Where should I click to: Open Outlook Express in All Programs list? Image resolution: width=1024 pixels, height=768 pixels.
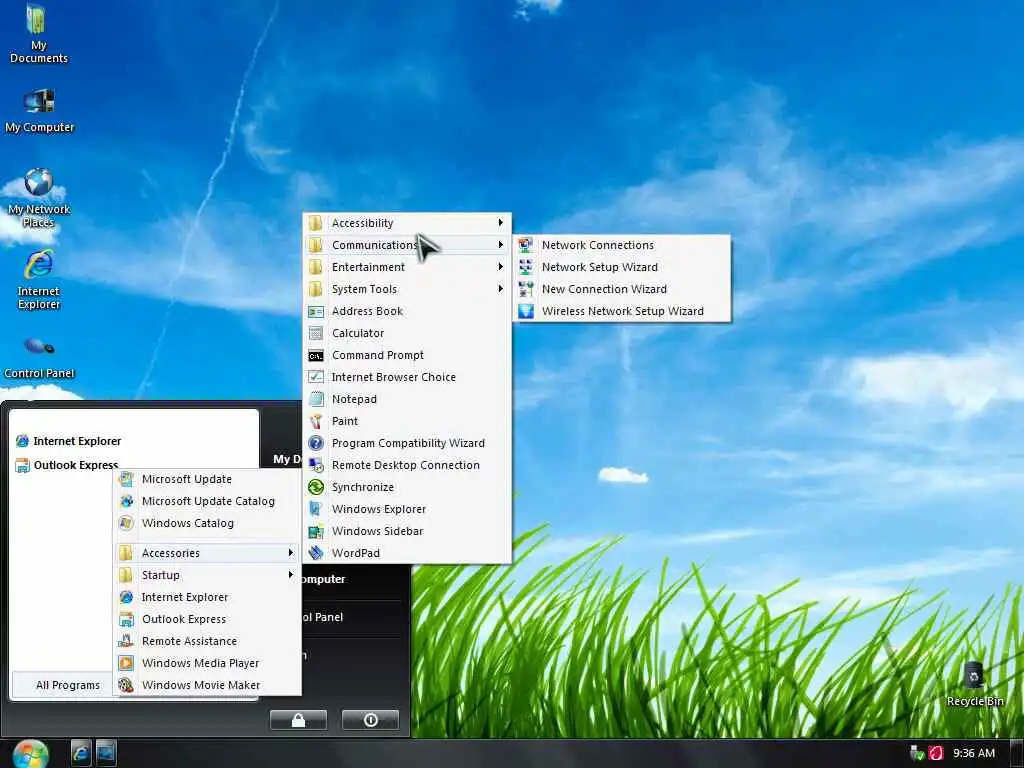click(x=208, y=619)
